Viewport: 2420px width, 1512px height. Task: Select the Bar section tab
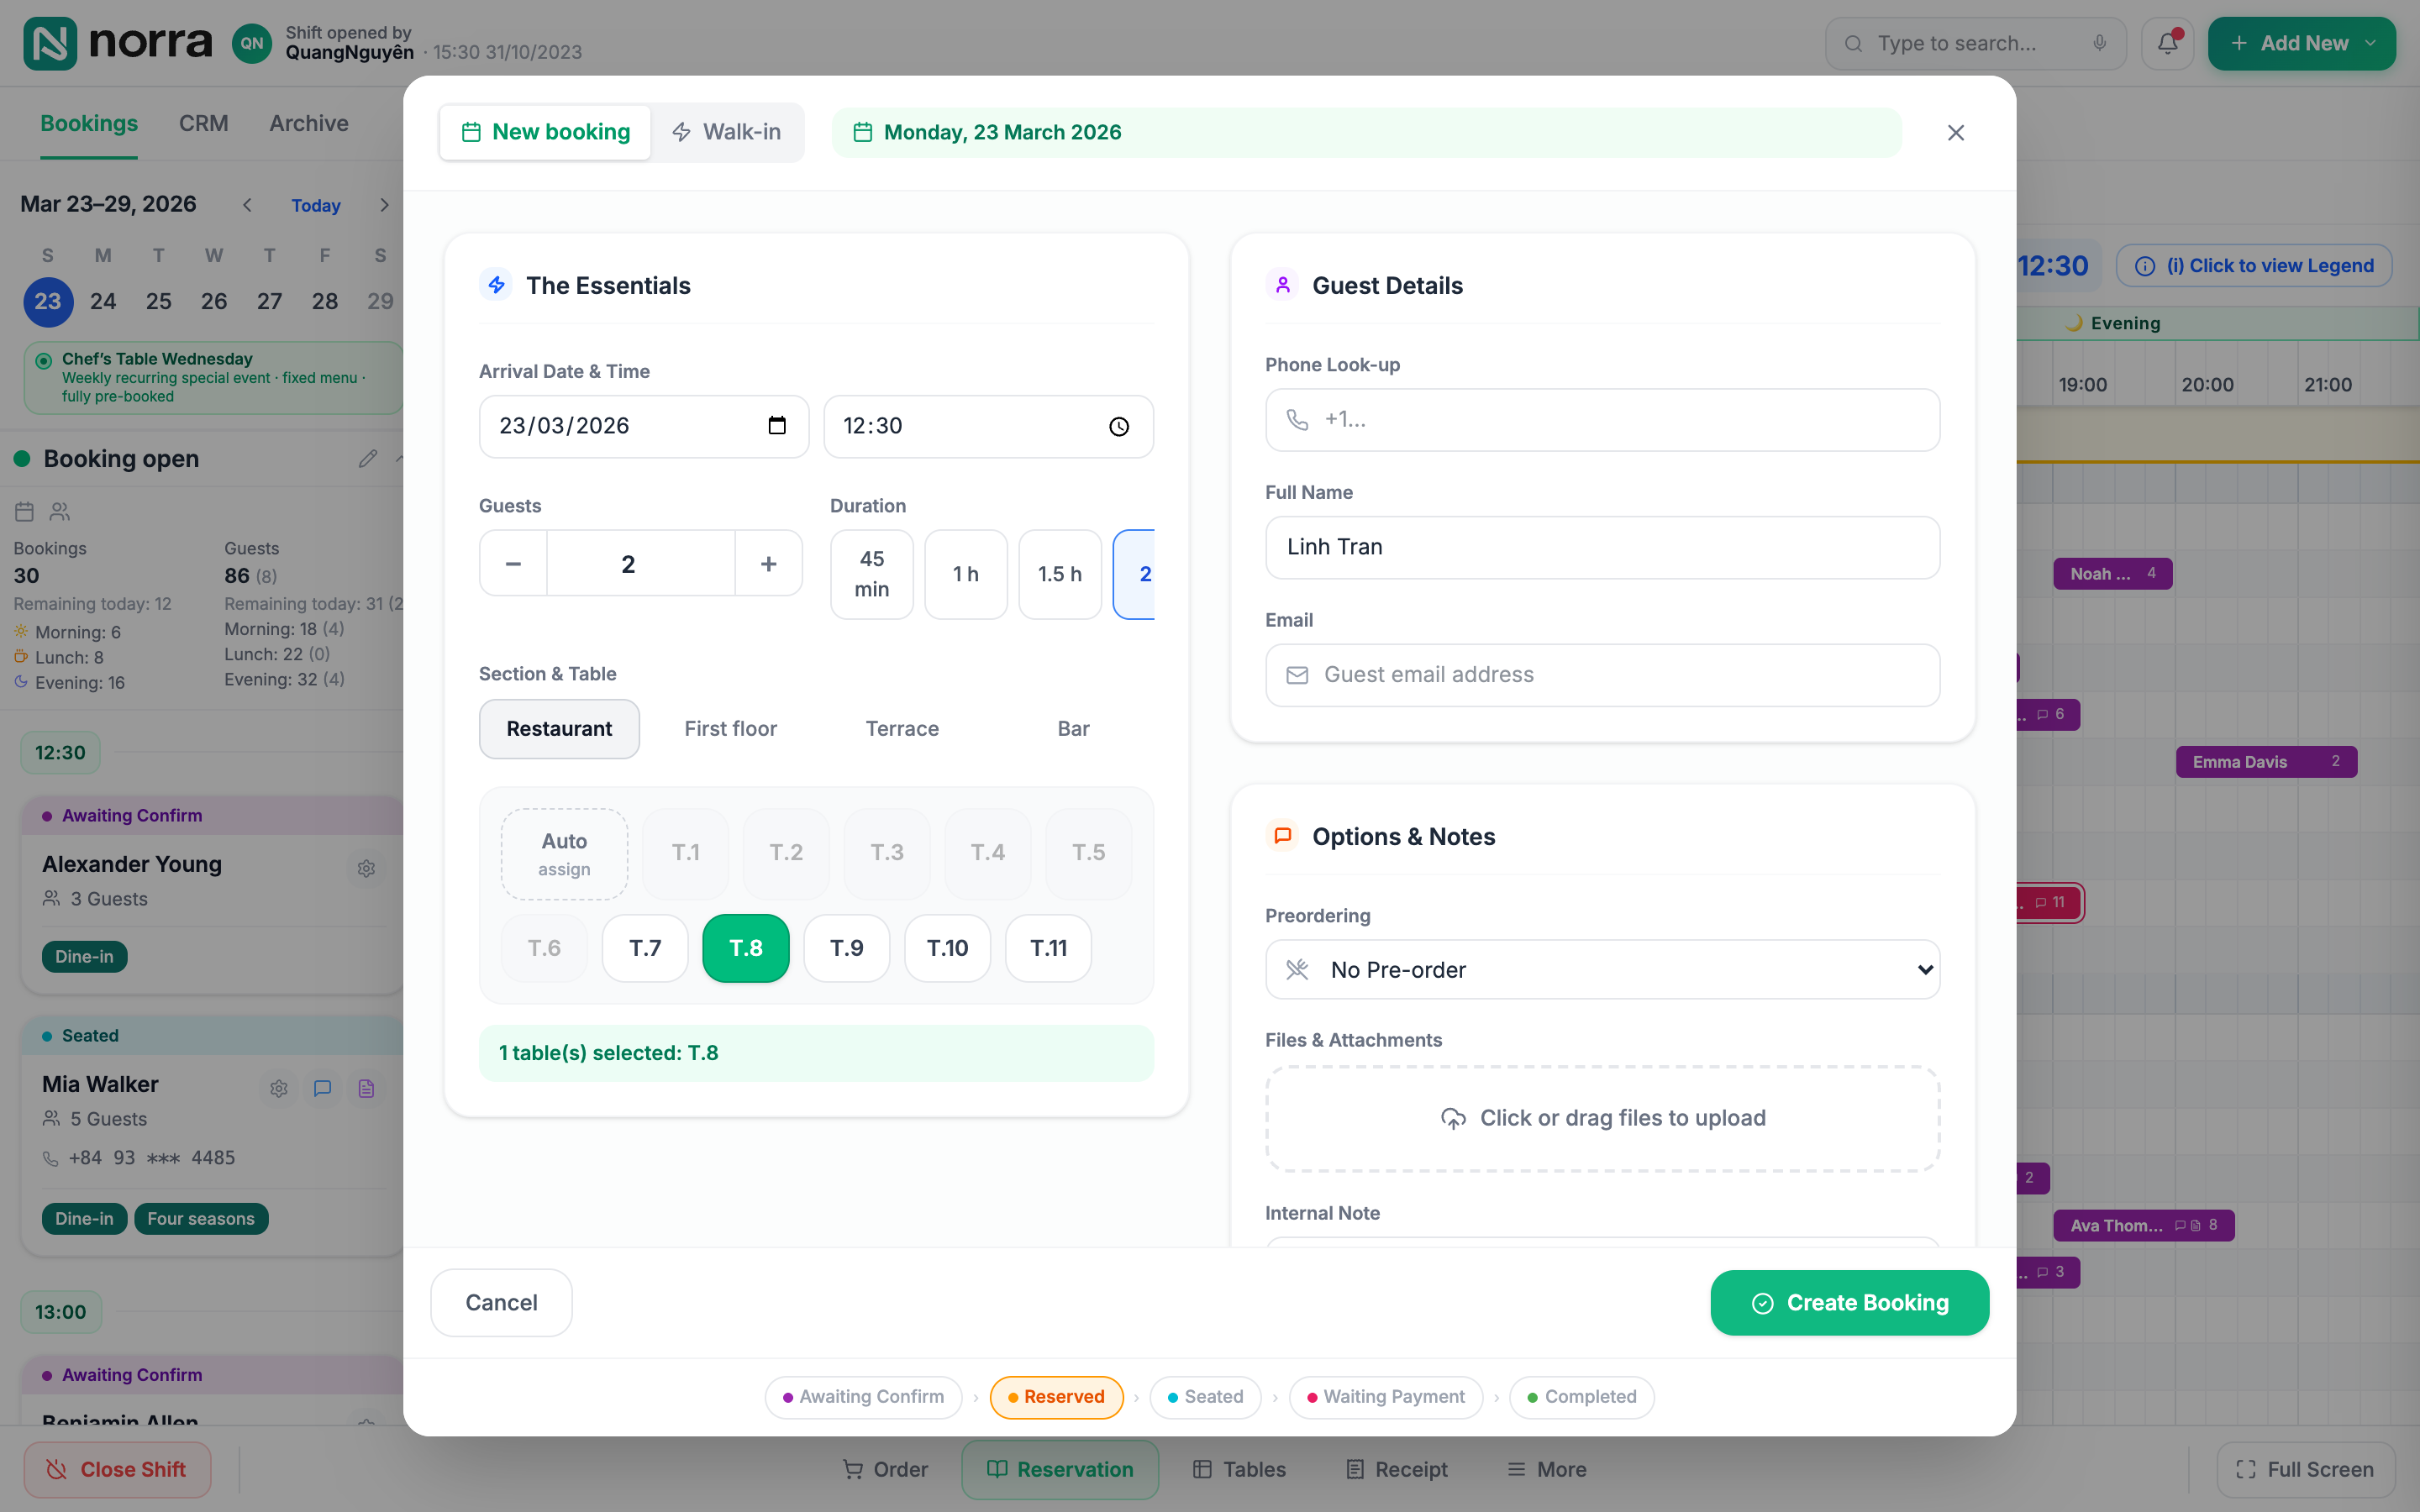pyautogui.click(x=1073, y=729)
